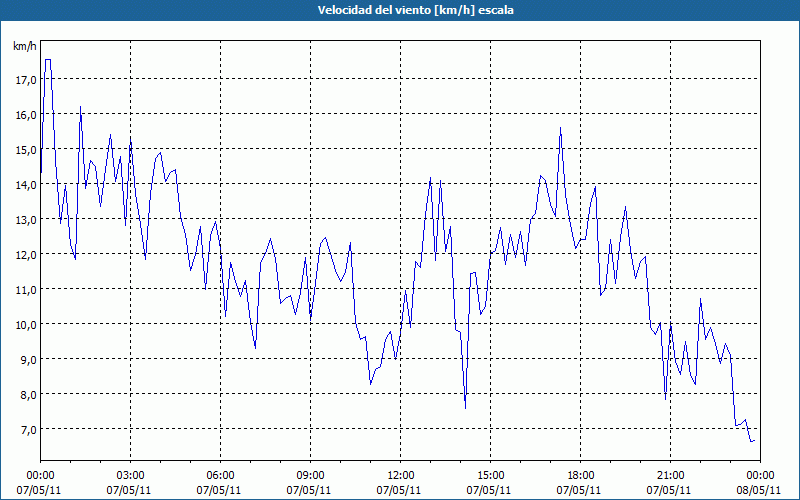Click the '16,0' y-axis value
This screenshot has width=800, height=500.
click(27, 115)
